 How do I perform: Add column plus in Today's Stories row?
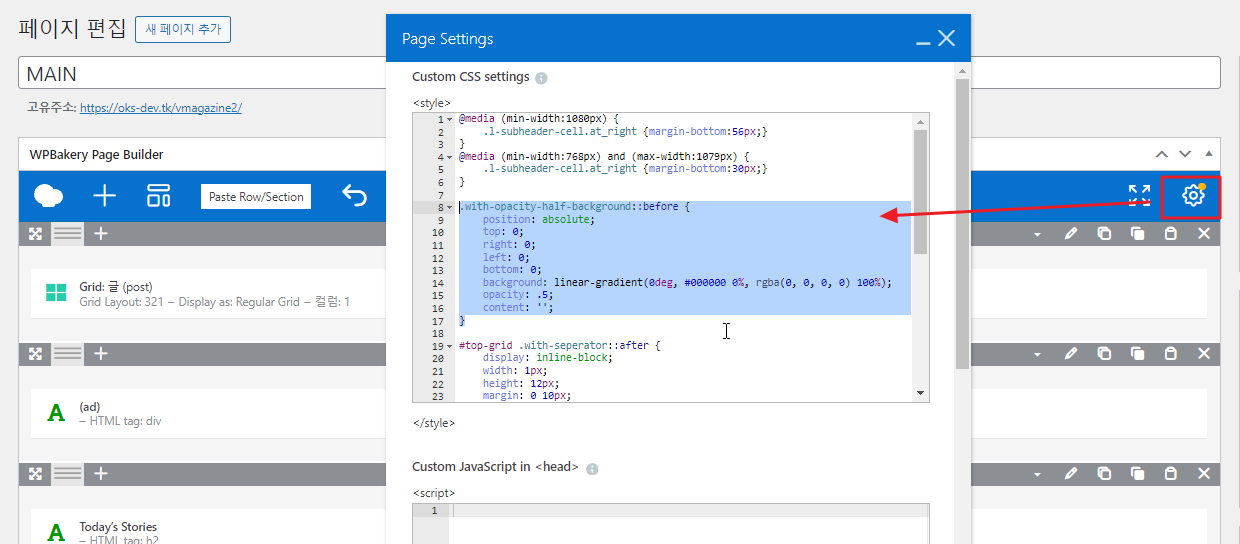(101, 474)
